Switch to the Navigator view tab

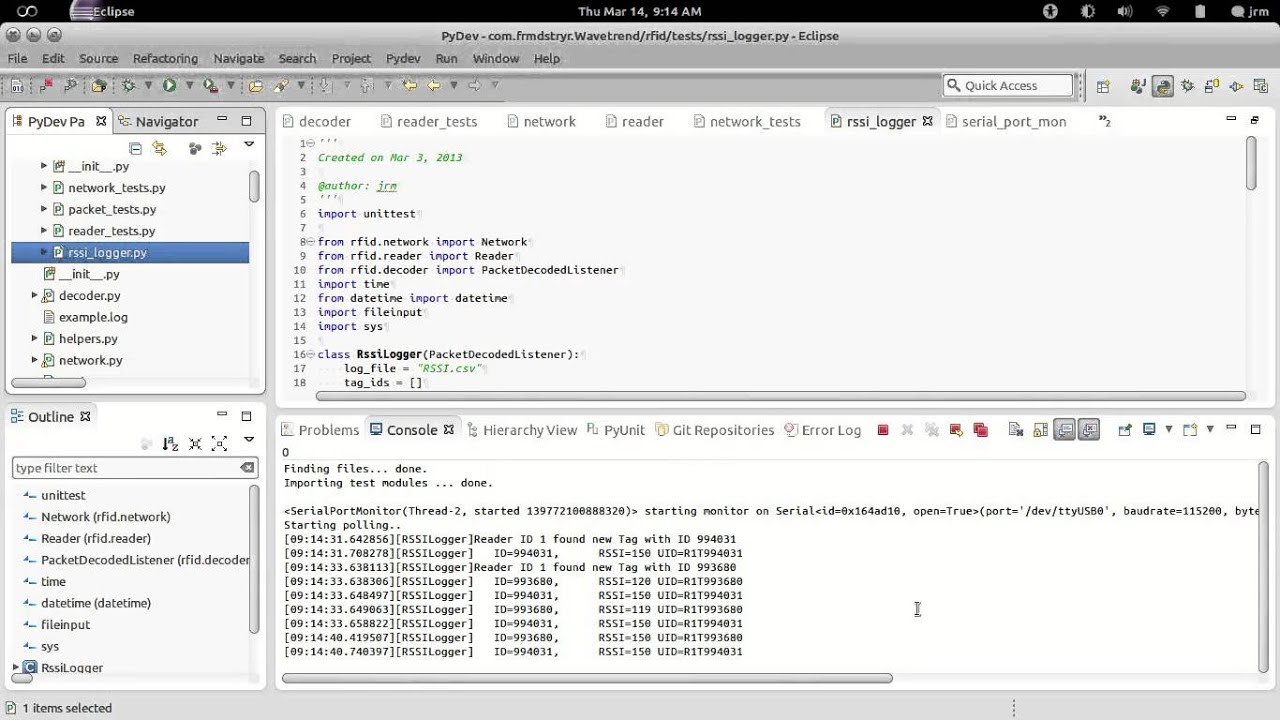point(158,121)
